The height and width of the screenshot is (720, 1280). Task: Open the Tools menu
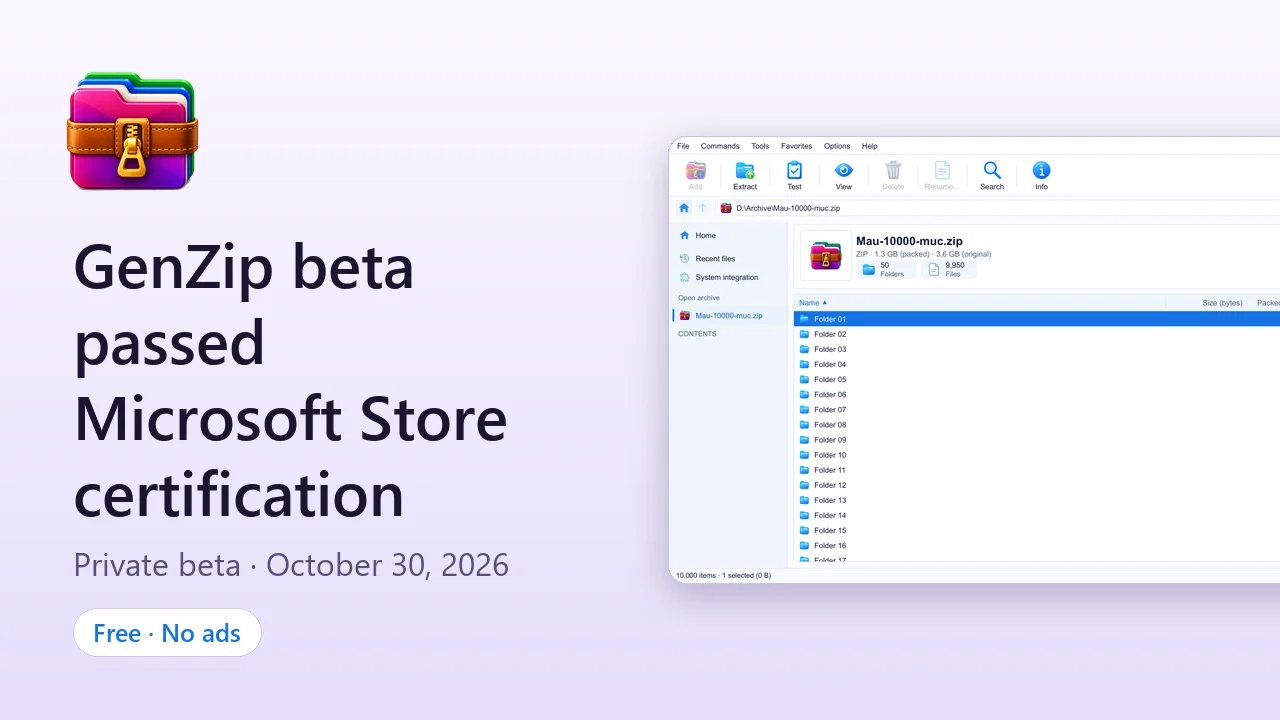pyautogui.click(x=760, y=146)
